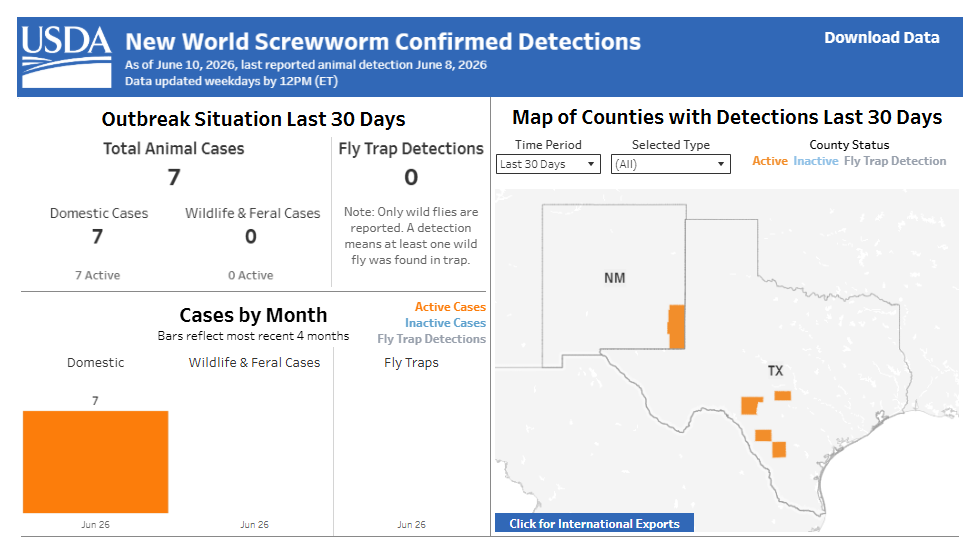Image resolution: width=968 pixels, height=540 pixels.
Task: Click the Active county status legend
Action: point(770,161)
